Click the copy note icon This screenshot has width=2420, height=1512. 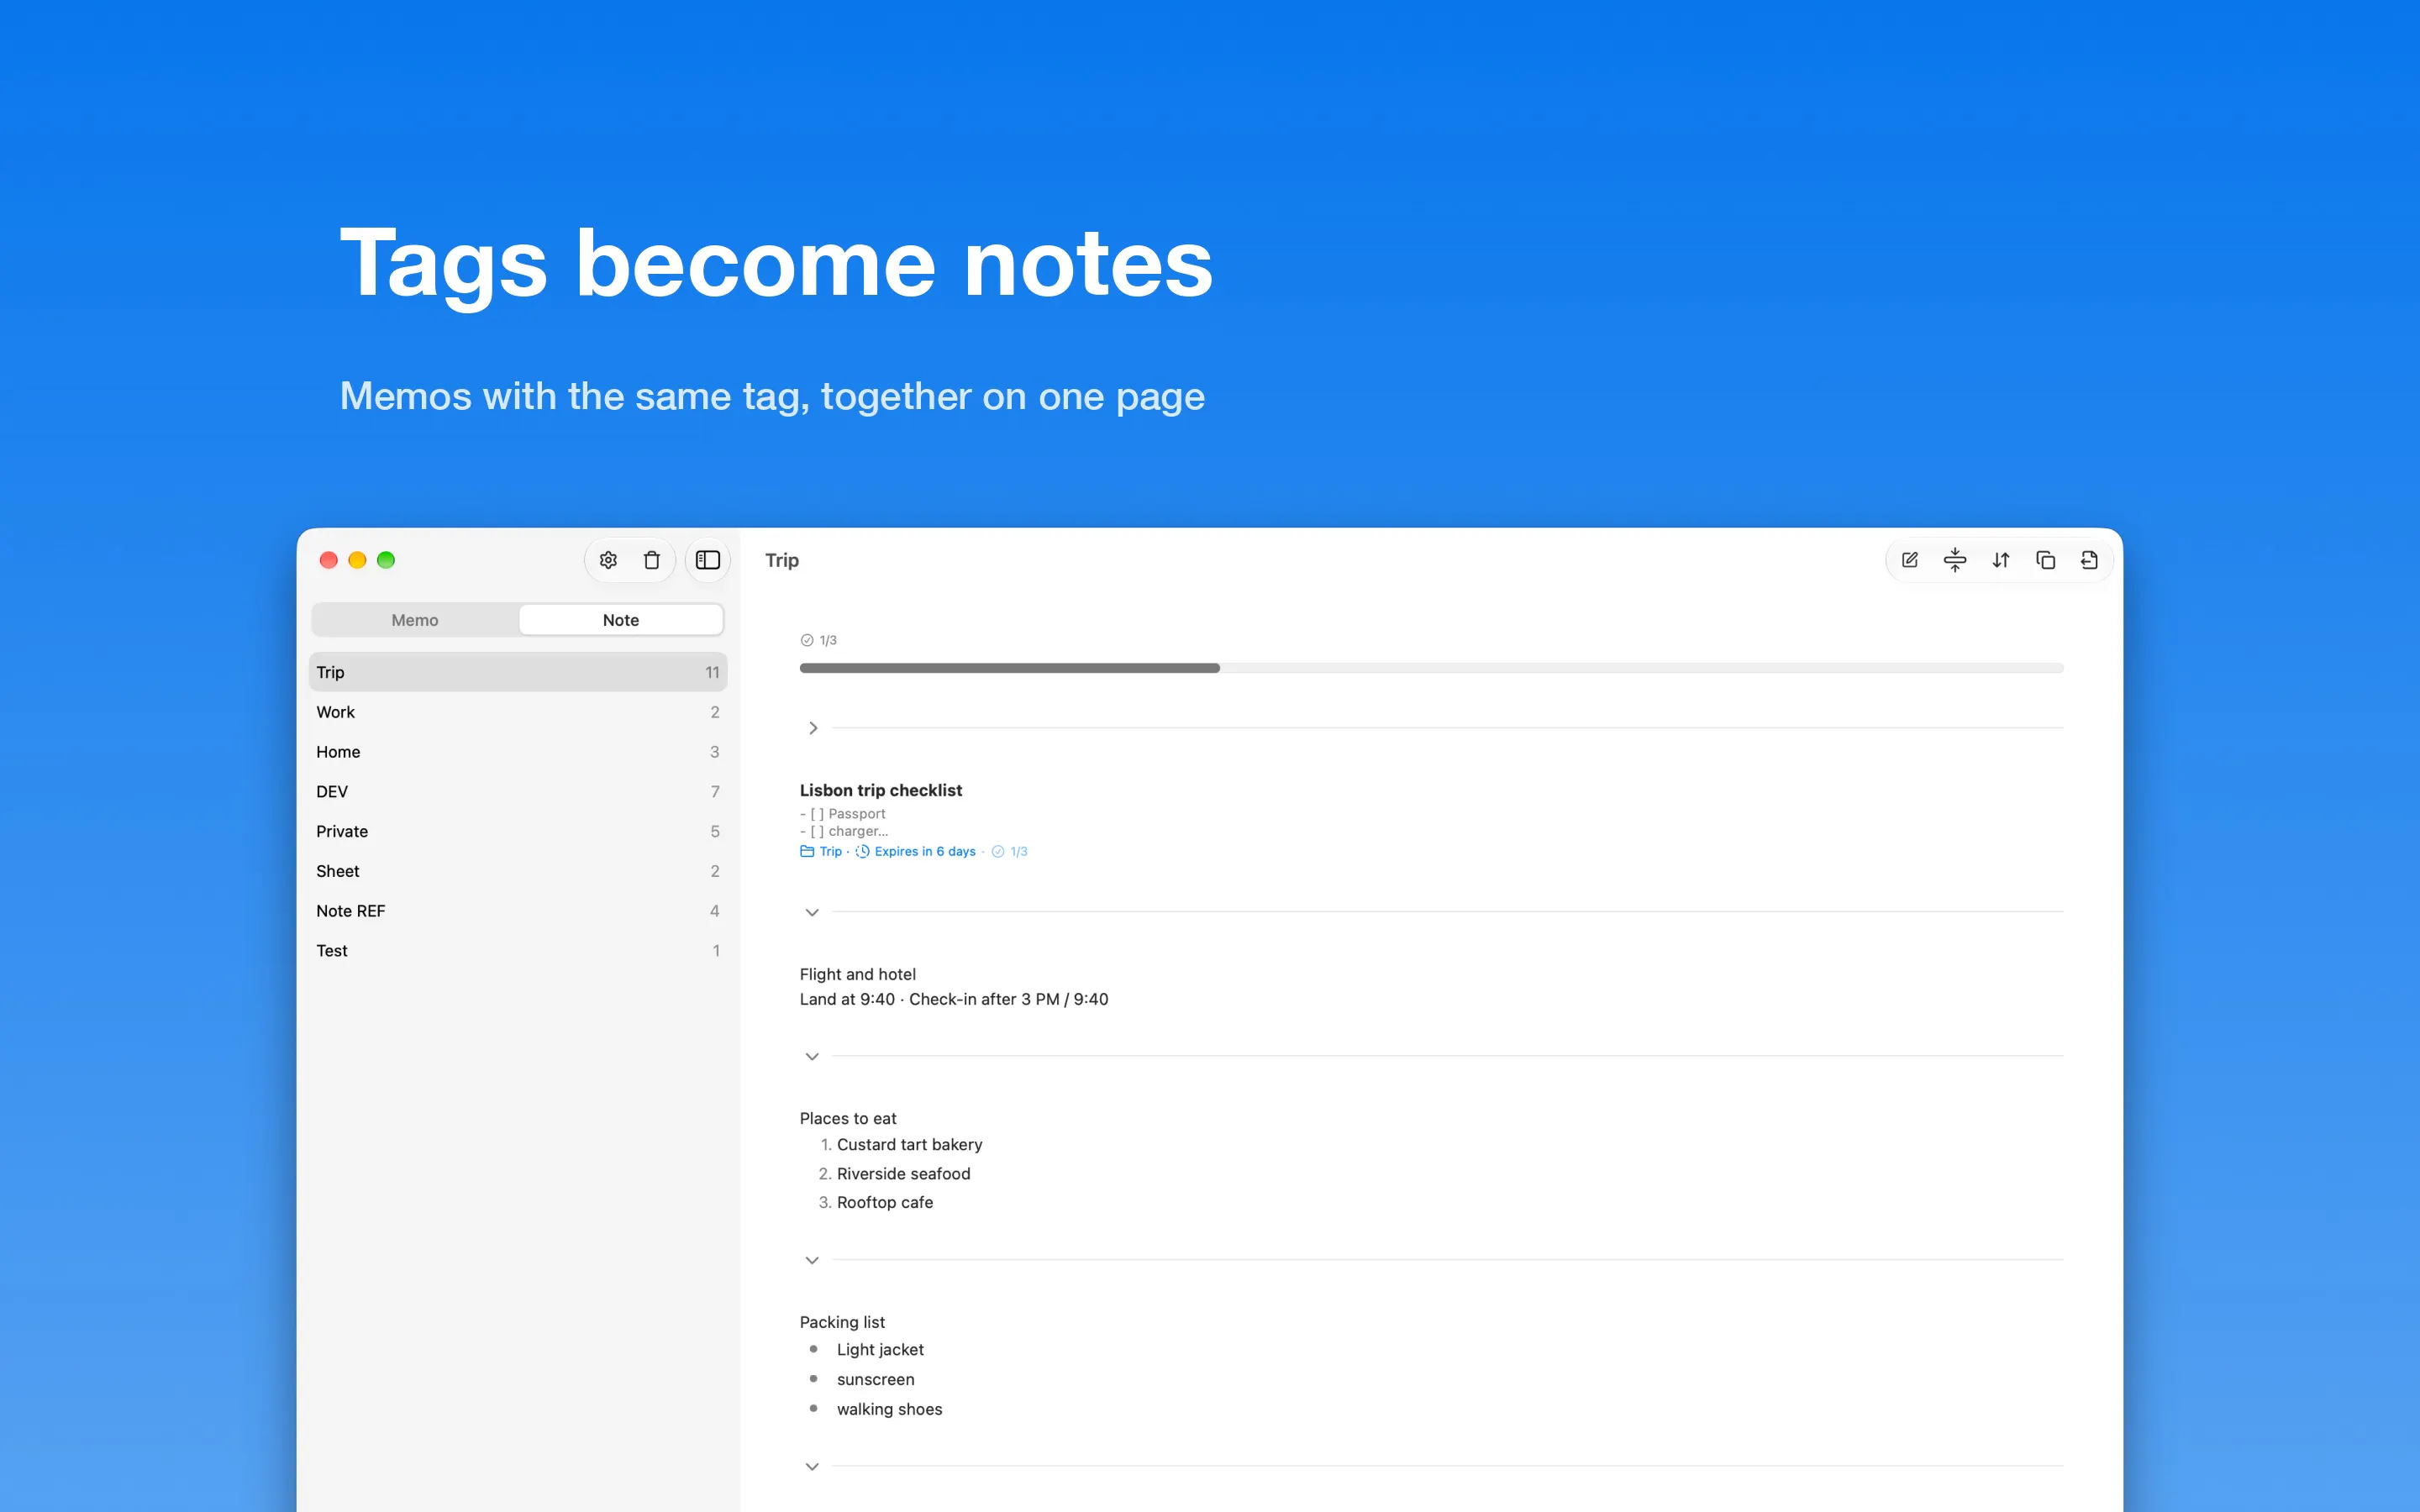point(2046,560)
